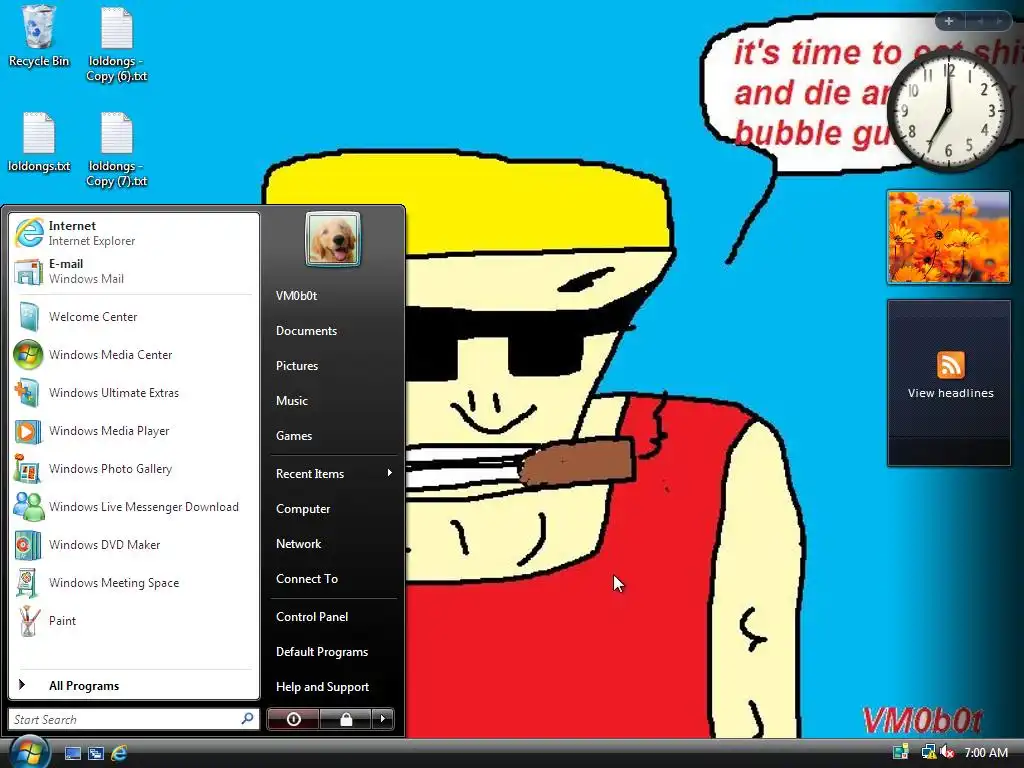Image resolution: width=1024 pixels, height=768 pixels.
Task: Lock the computer with lock button
Action: pyautogui.click(x=345, y=719)
